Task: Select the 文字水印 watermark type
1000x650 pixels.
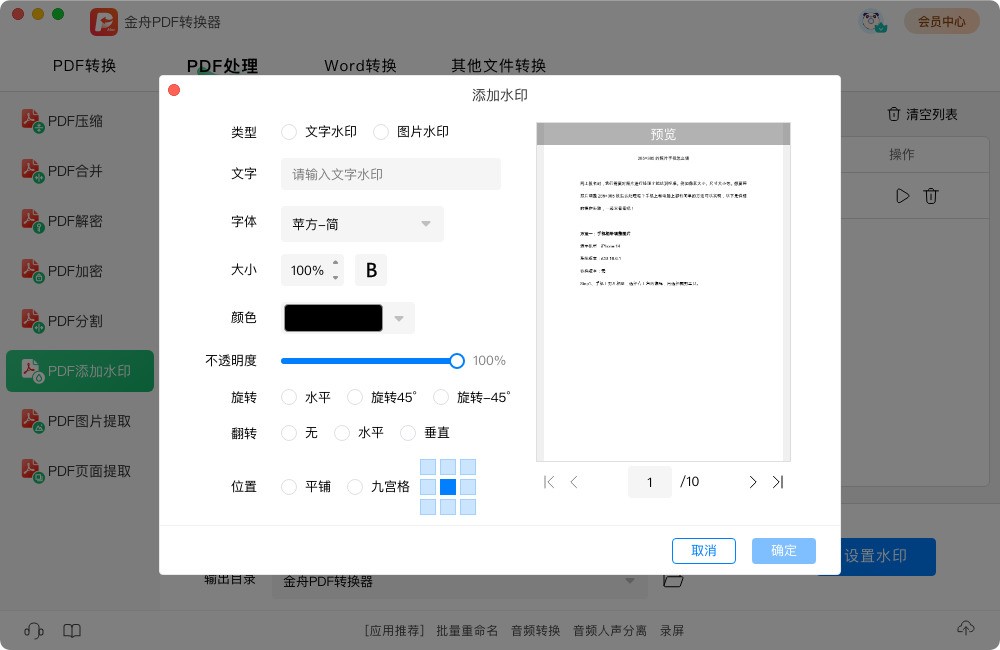Action: click(289, 131)
